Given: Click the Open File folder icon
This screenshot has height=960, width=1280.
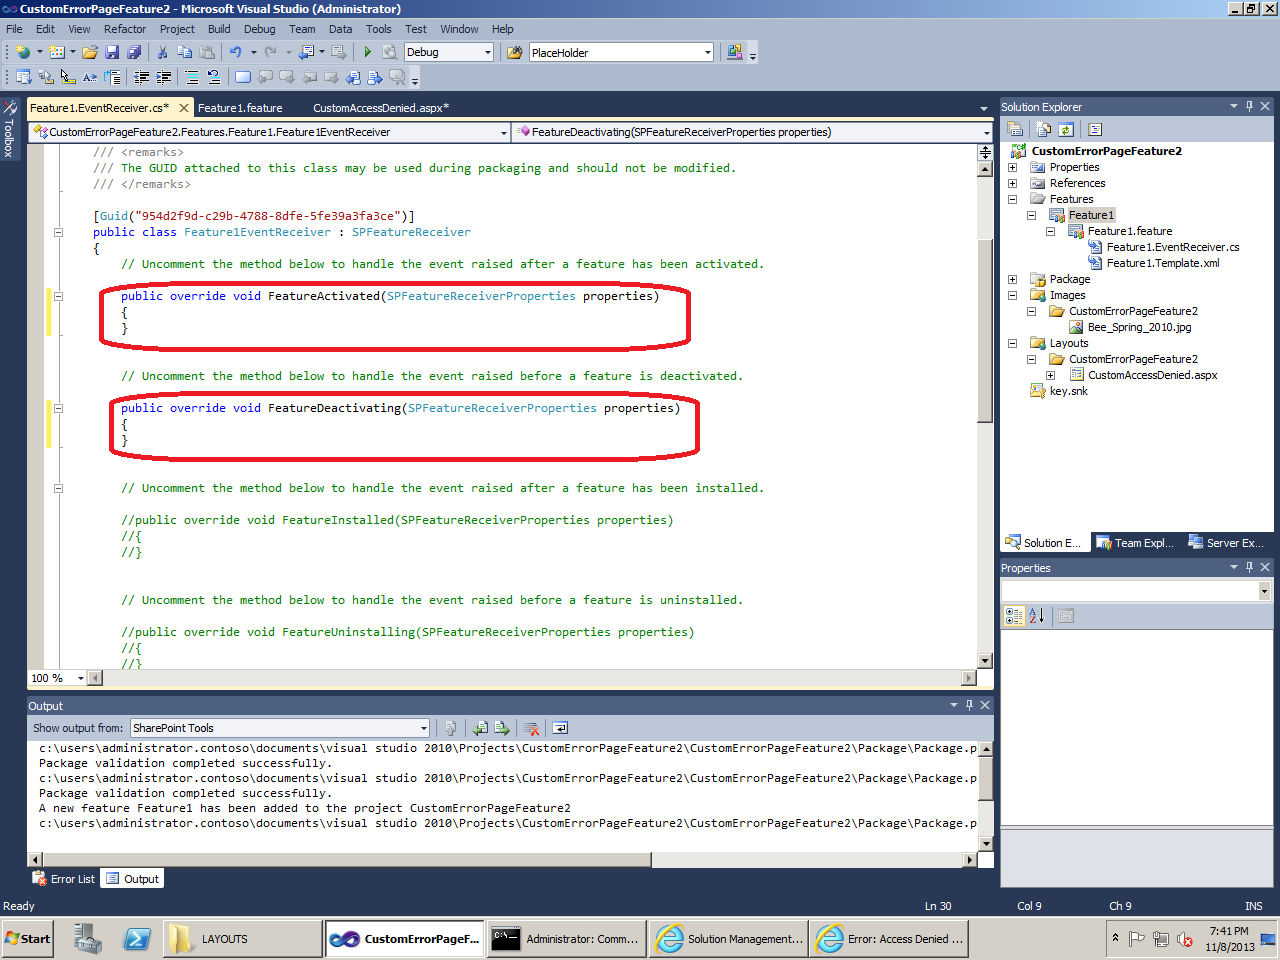Looking at the screenshot, I should pos(90,52).
